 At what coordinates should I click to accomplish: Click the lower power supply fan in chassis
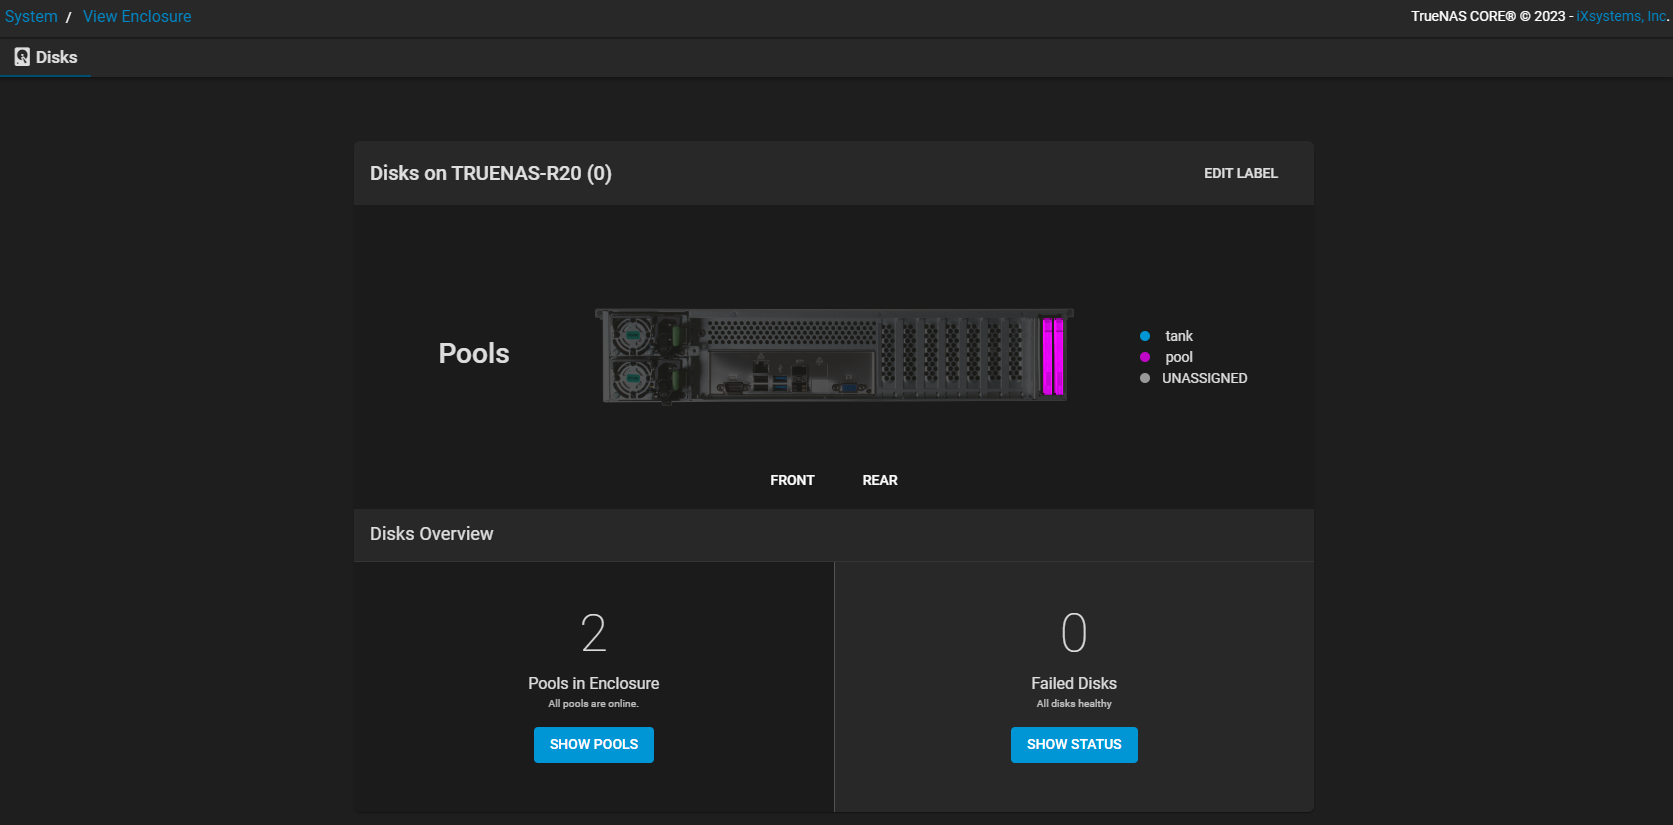[632, 378]
